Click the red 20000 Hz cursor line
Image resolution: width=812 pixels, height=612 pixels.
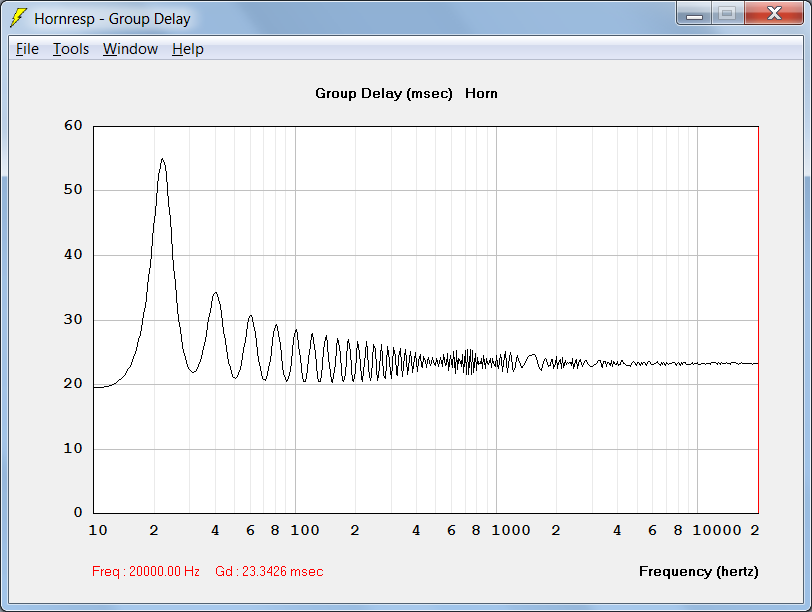758,319
